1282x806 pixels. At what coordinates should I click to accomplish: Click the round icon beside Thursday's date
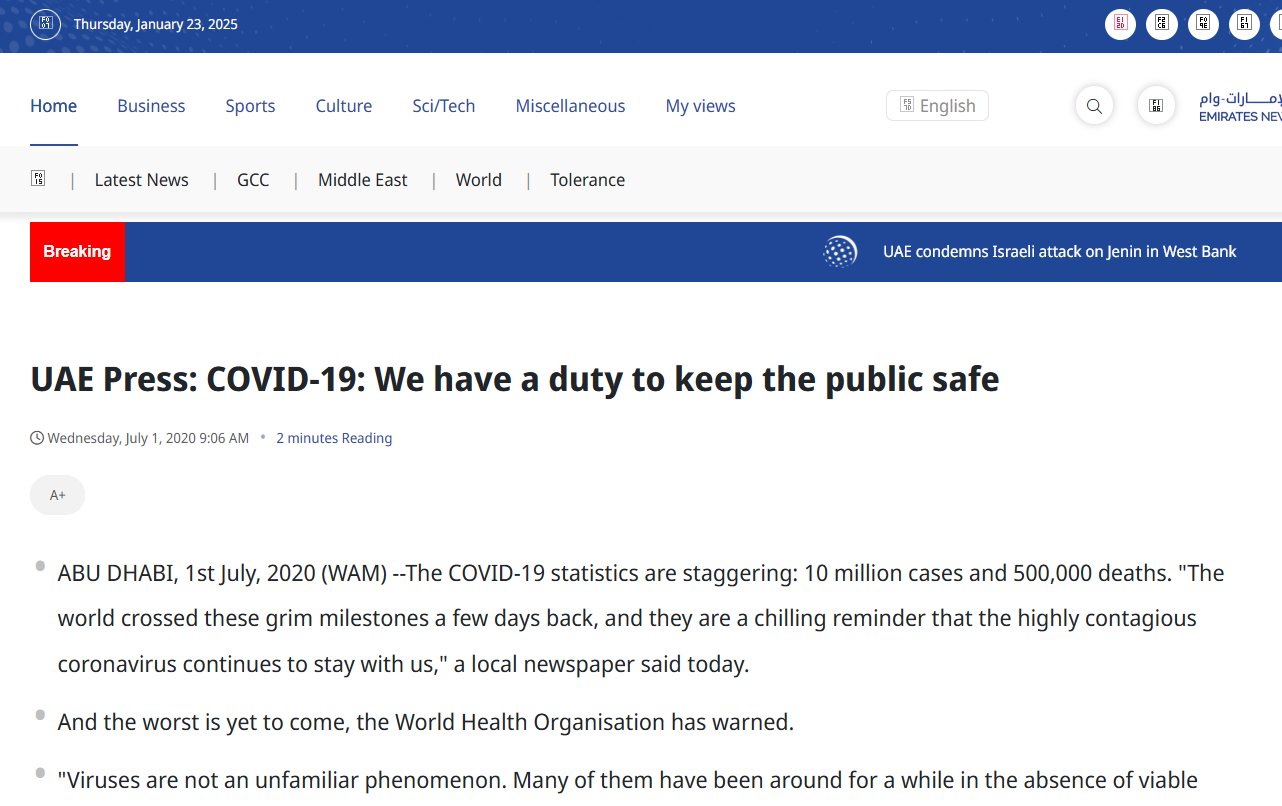[x=45, y=24]
